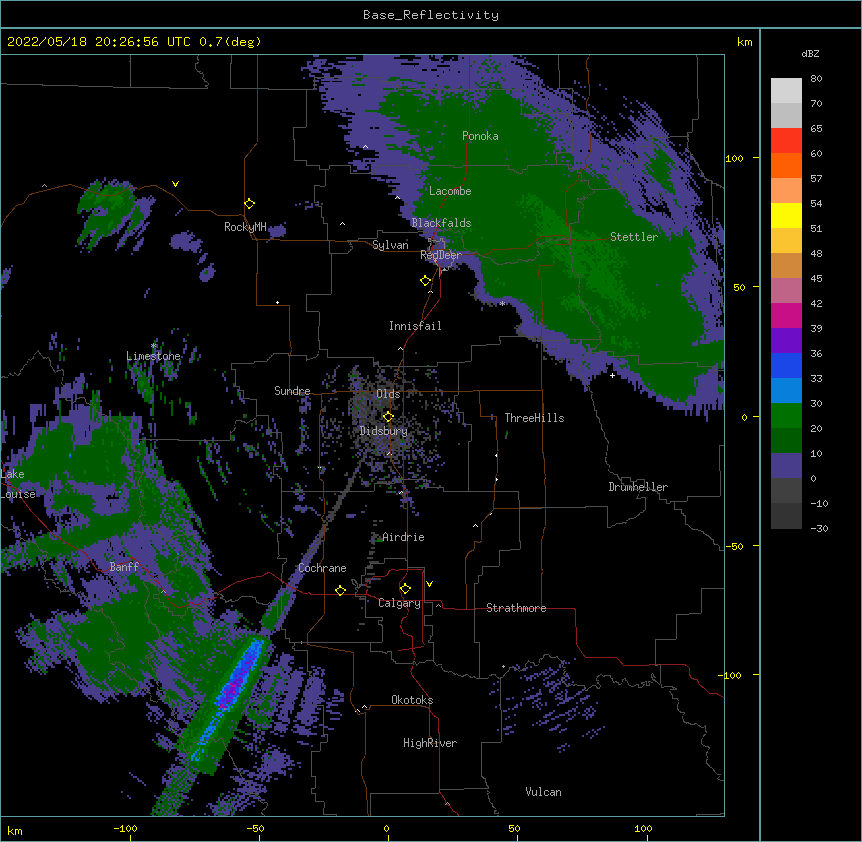Click the white swatch between 80 and 70 dBZ

coord(786,90)
